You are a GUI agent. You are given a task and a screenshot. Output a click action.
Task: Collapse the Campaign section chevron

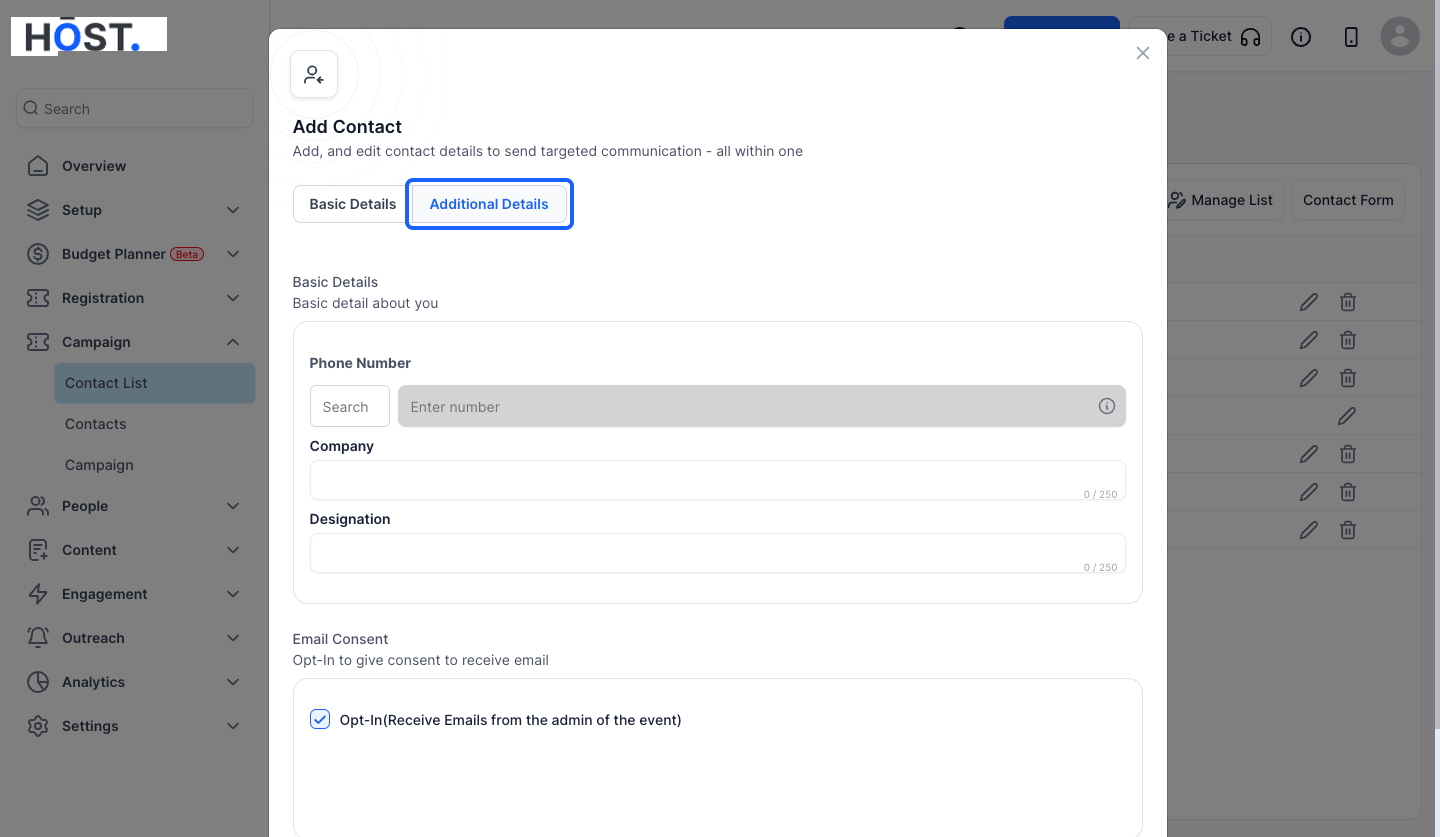click(x=233, y=342)
